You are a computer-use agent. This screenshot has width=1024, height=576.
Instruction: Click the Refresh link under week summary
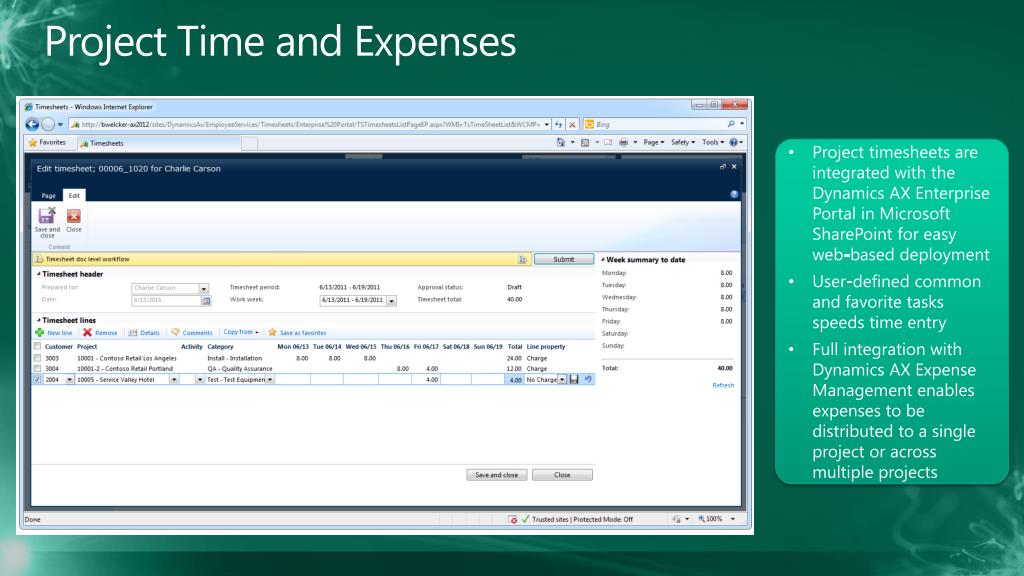click(723, 385)
